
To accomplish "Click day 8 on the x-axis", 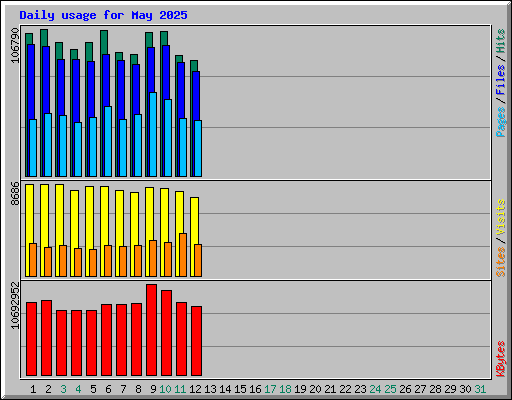I will pos(138,389).
